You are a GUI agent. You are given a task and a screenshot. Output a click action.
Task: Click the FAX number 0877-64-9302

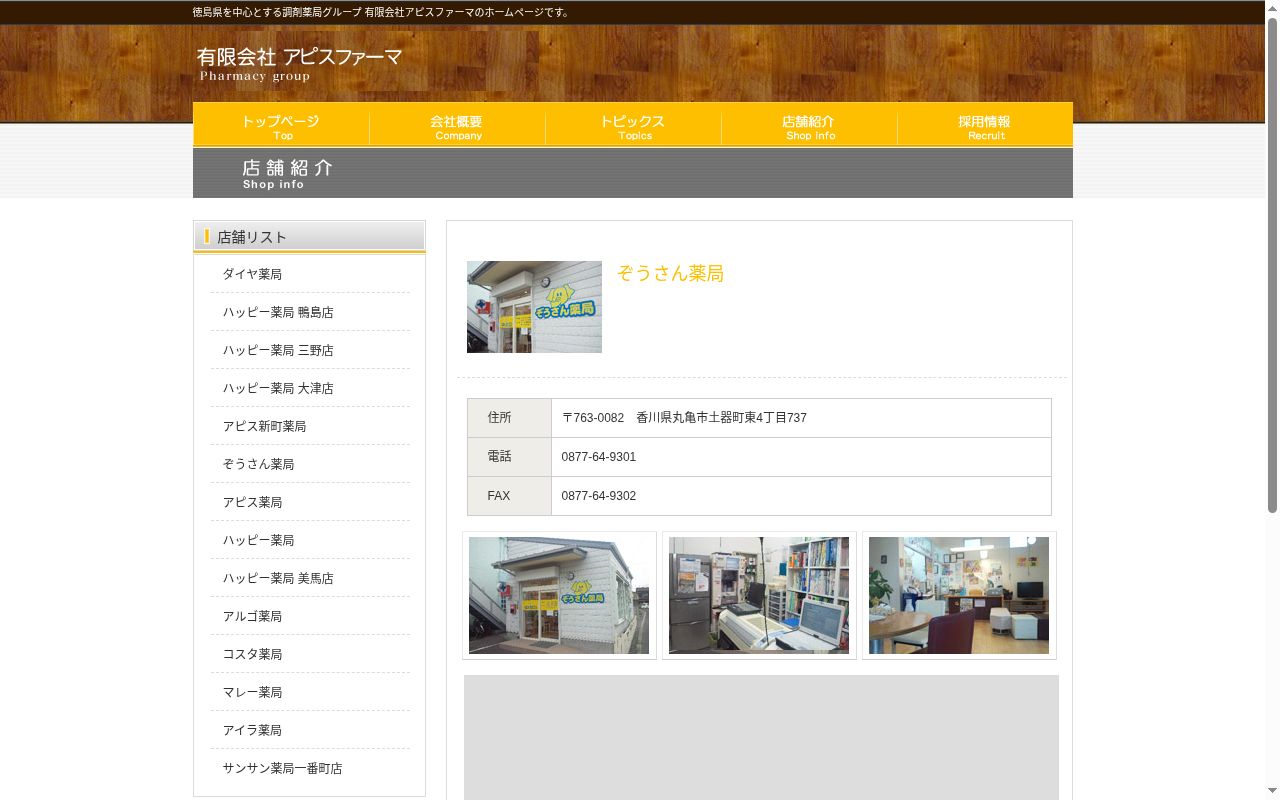click(x=599, y=496)
